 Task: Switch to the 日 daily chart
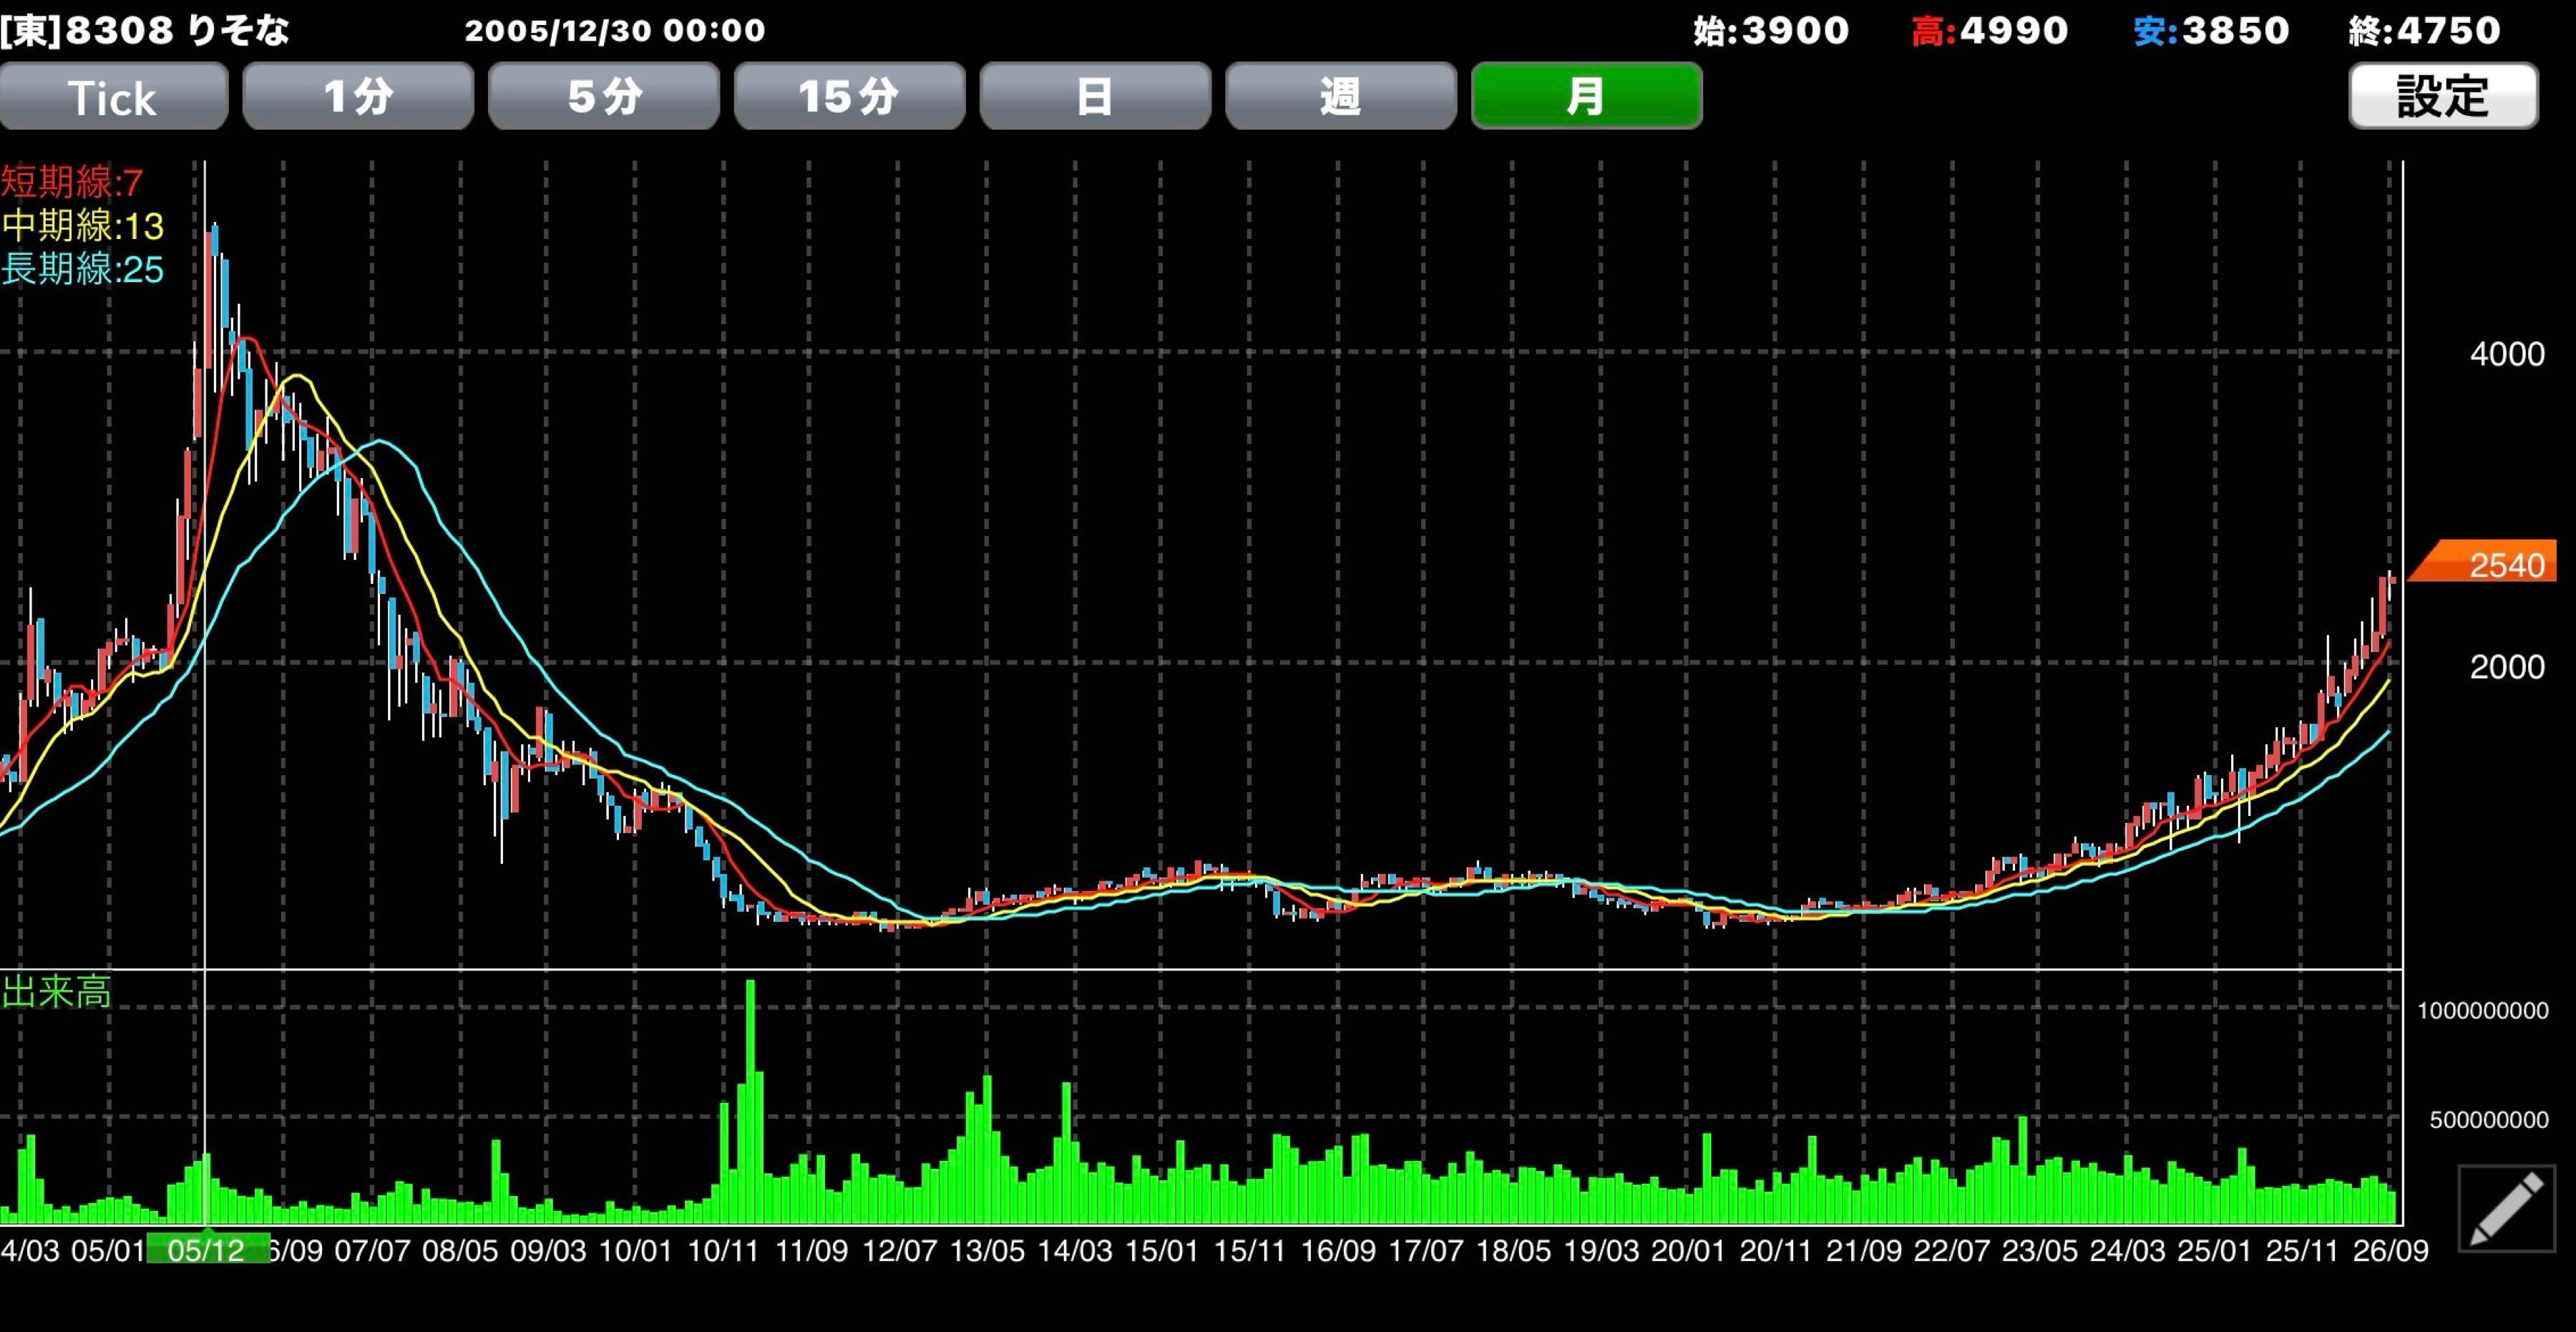[1095, 96]
